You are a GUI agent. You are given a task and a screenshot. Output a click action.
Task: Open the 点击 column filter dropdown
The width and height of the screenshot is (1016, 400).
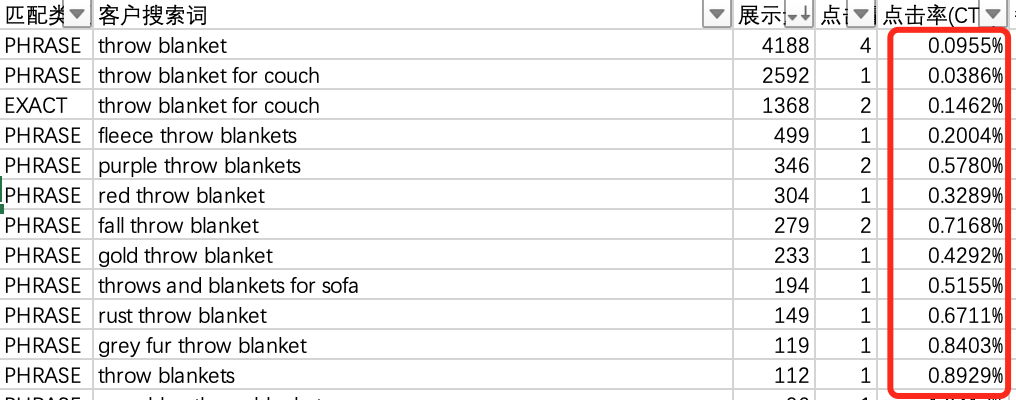pyautogui.click(x=860, y=15)
